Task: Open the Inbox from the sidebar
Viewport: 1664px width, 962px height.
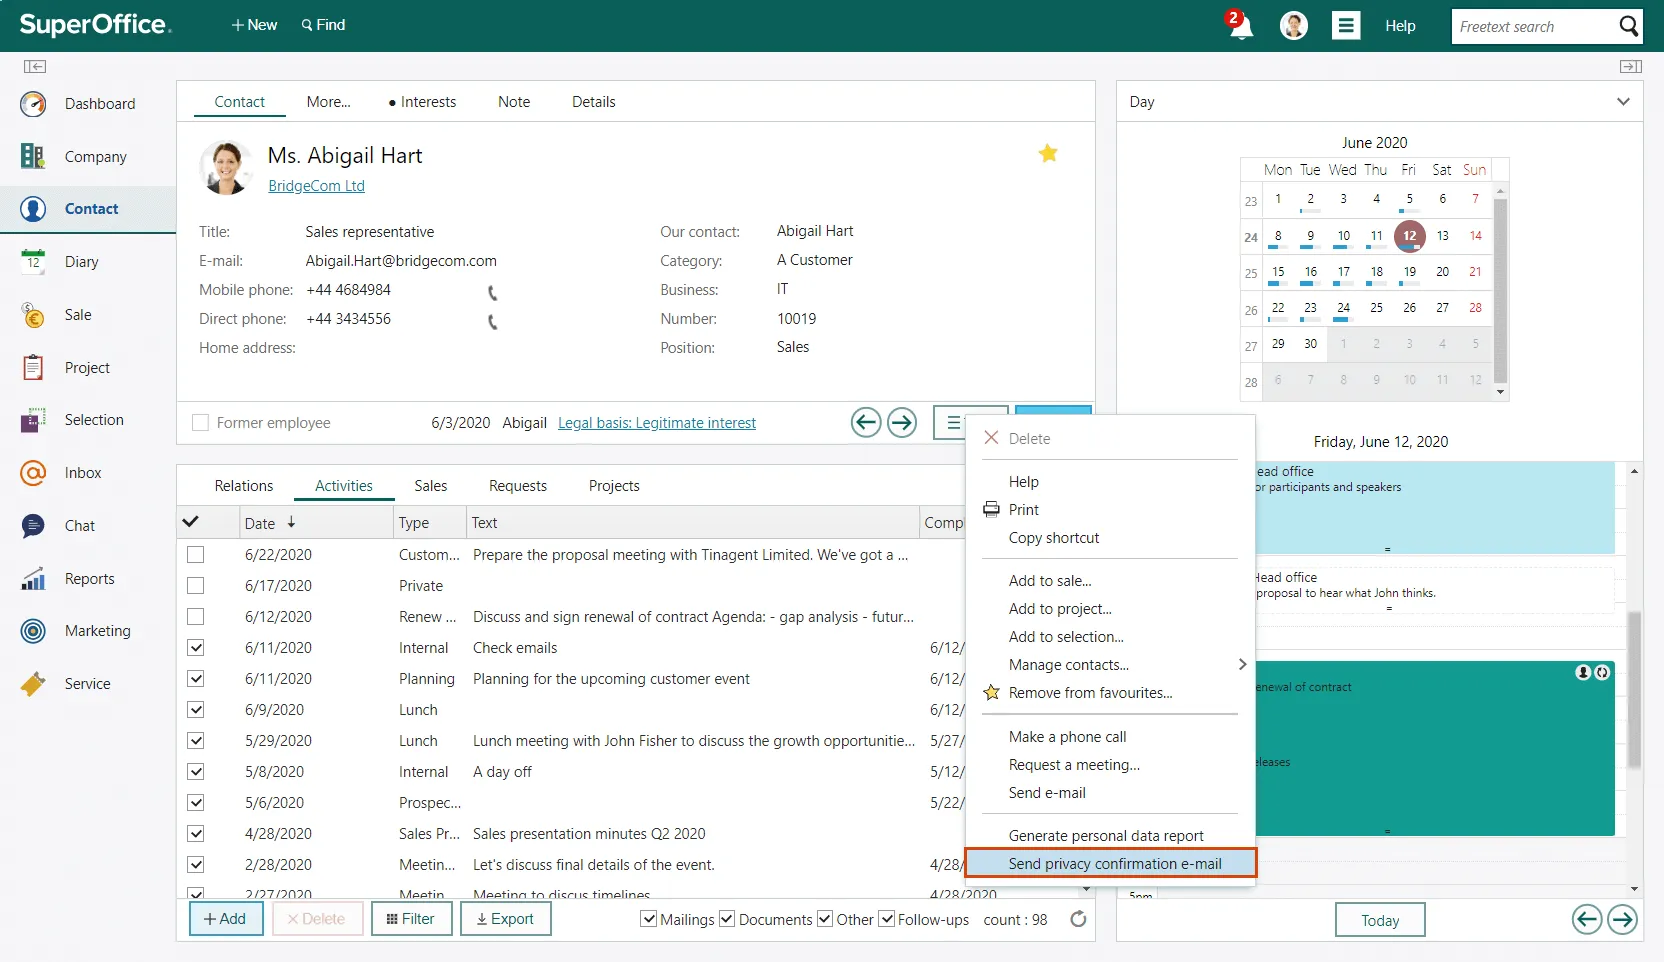Action: [x=82, y=473]
